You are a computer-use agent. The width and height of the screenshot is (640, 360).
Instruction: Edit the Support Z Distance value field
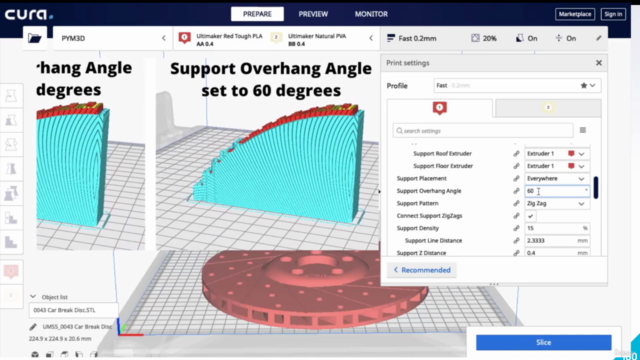point(557,253)
